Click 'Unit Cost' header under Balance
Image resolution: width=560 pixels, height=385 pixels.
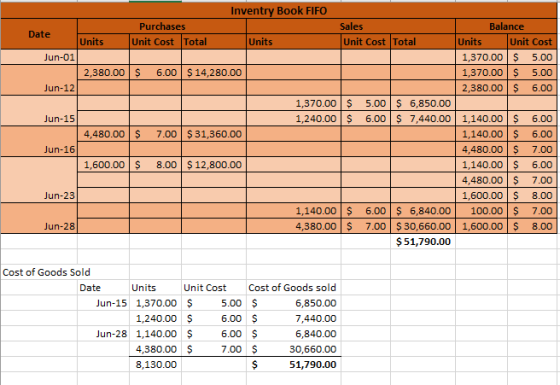tap(532, 42)
